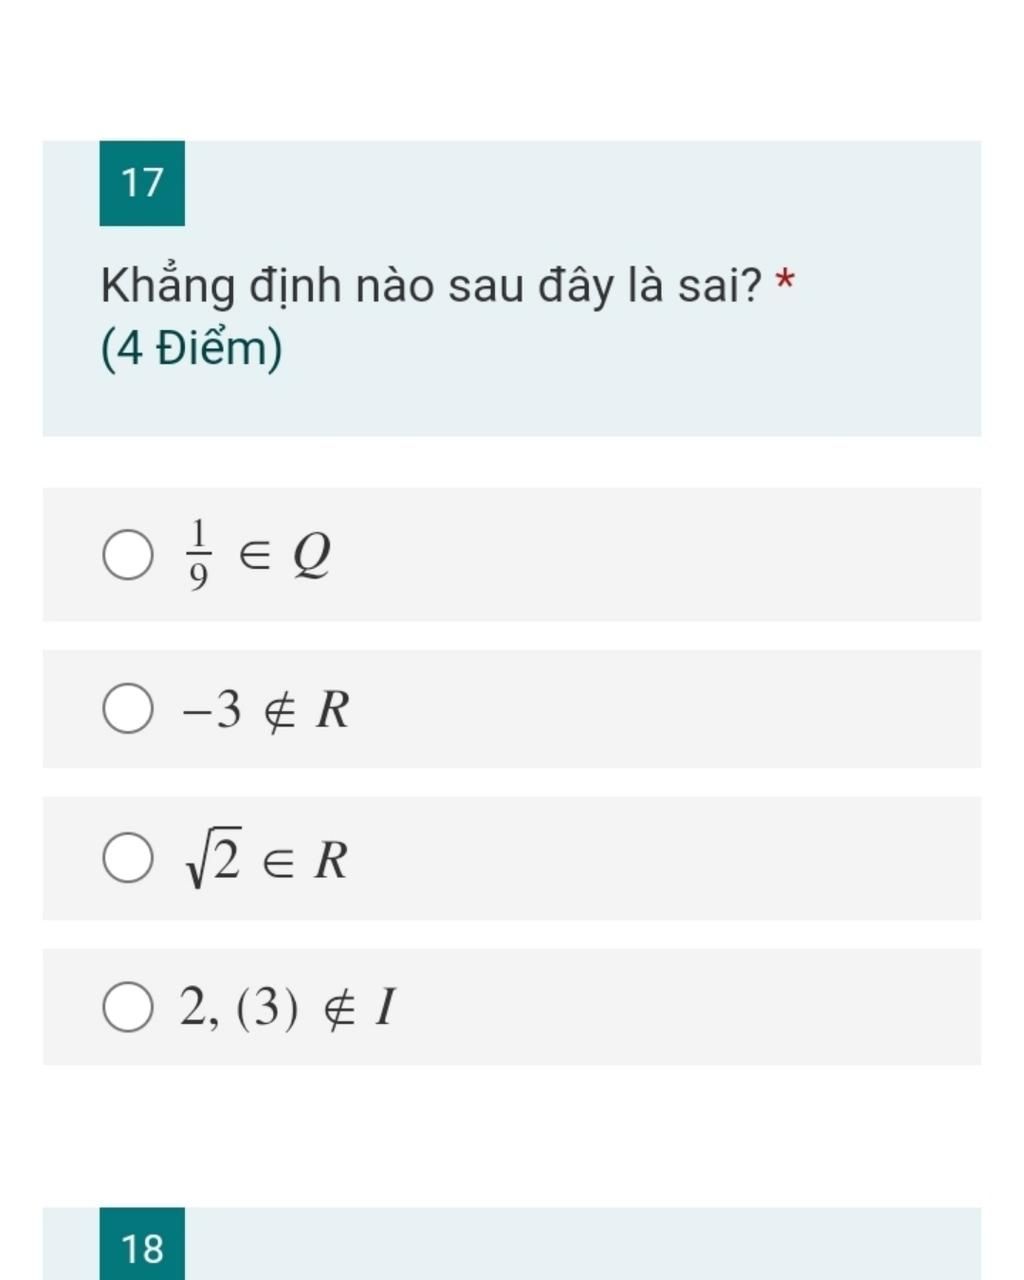Click the question number 17 badge
Image resolution: width=1024 pixels, height=1280 pixels.
(x=142, y=183)
